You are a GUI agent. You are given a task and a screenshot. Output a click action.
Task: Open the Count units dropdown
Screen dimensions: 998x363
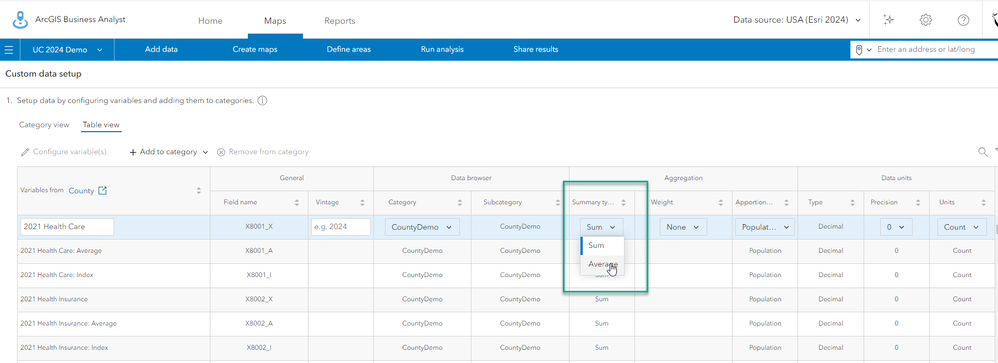(x=962, y=227)
